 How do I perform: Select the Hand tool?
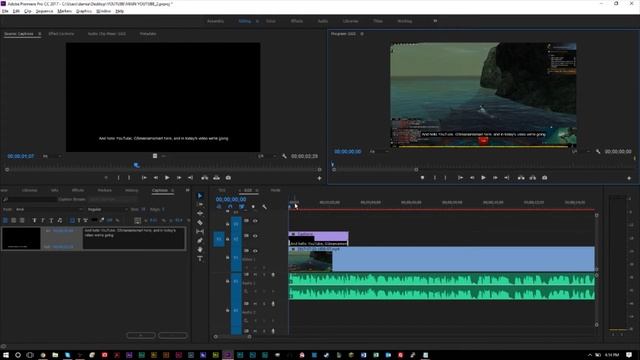coord(200,249)
